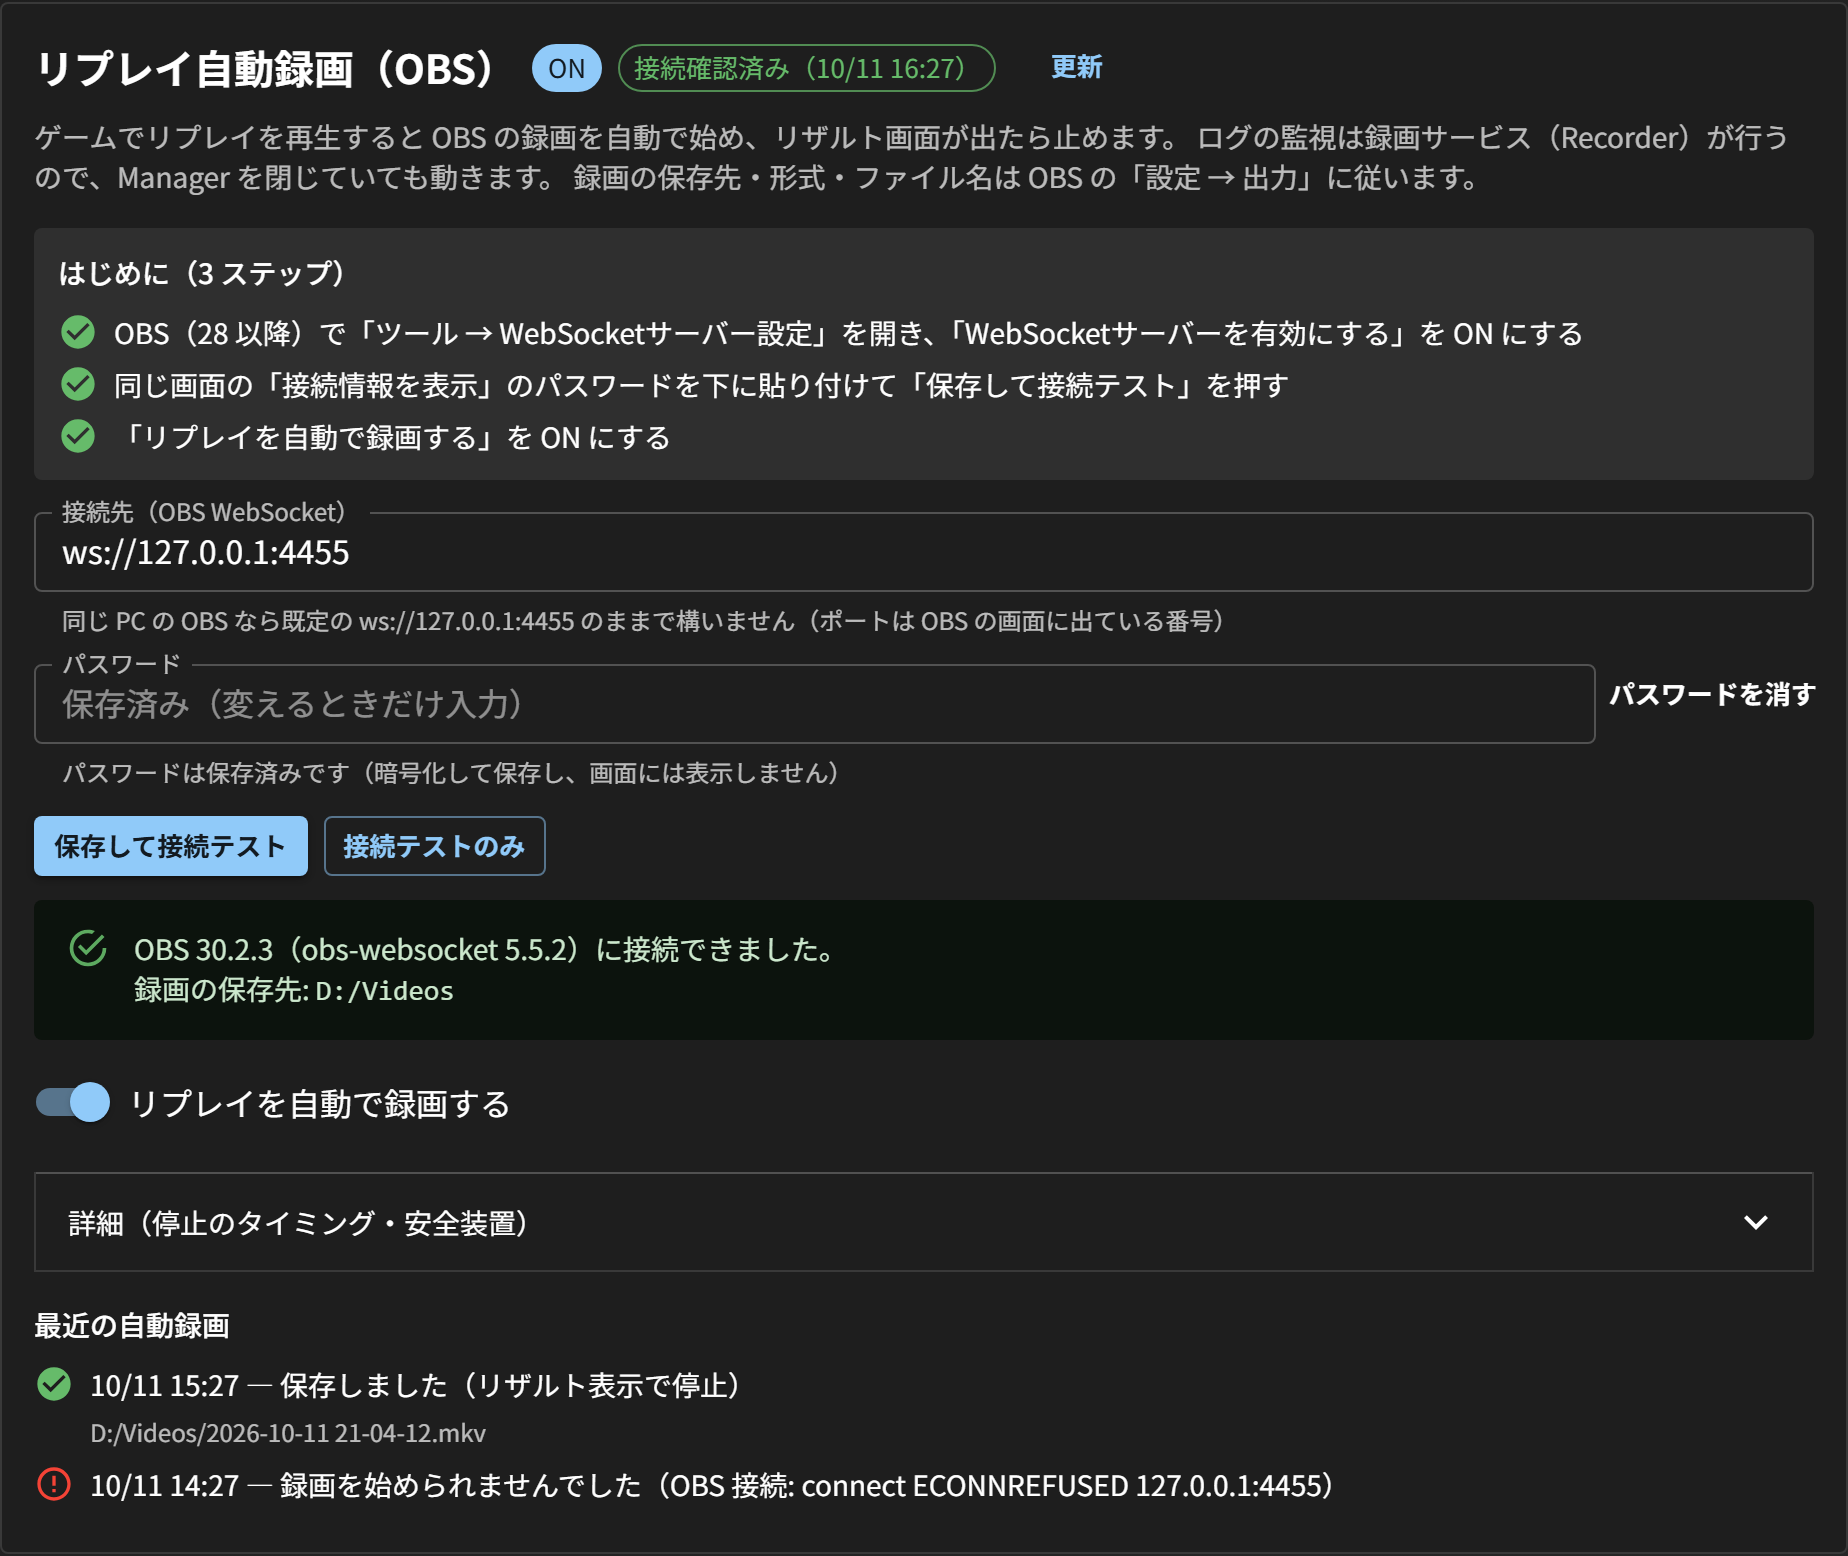Click the heading はじめに (3 ステップ)

coord(202,273)
